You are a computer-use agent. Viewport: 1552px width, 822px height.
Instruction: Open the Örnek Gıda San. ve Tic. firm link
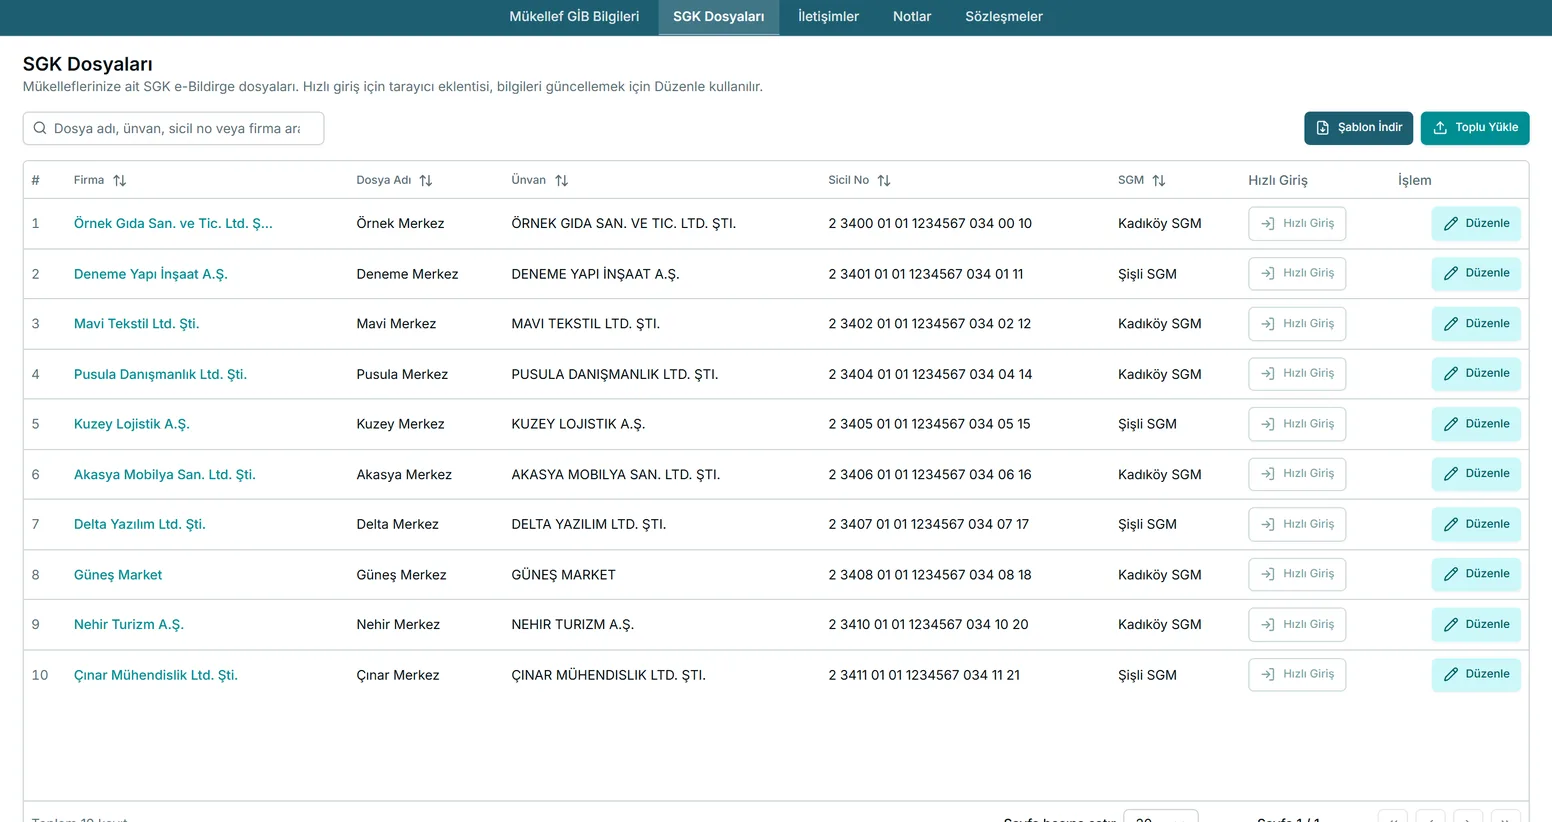[x=173, y=224]
